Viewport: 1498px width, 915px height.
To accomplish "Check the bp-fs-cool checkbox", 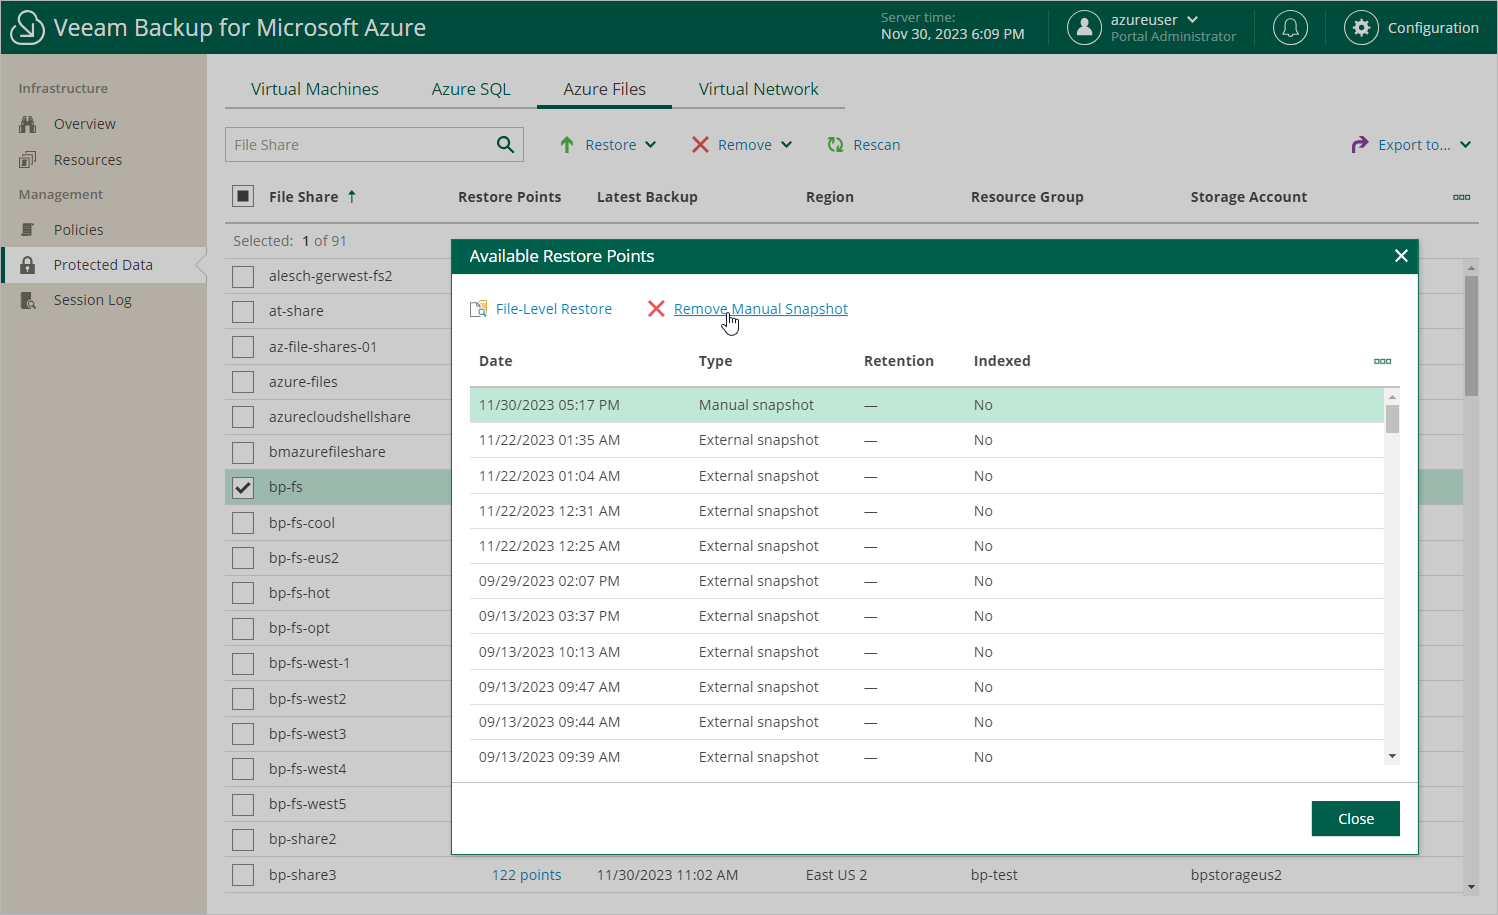I will [x=243, y=523].
